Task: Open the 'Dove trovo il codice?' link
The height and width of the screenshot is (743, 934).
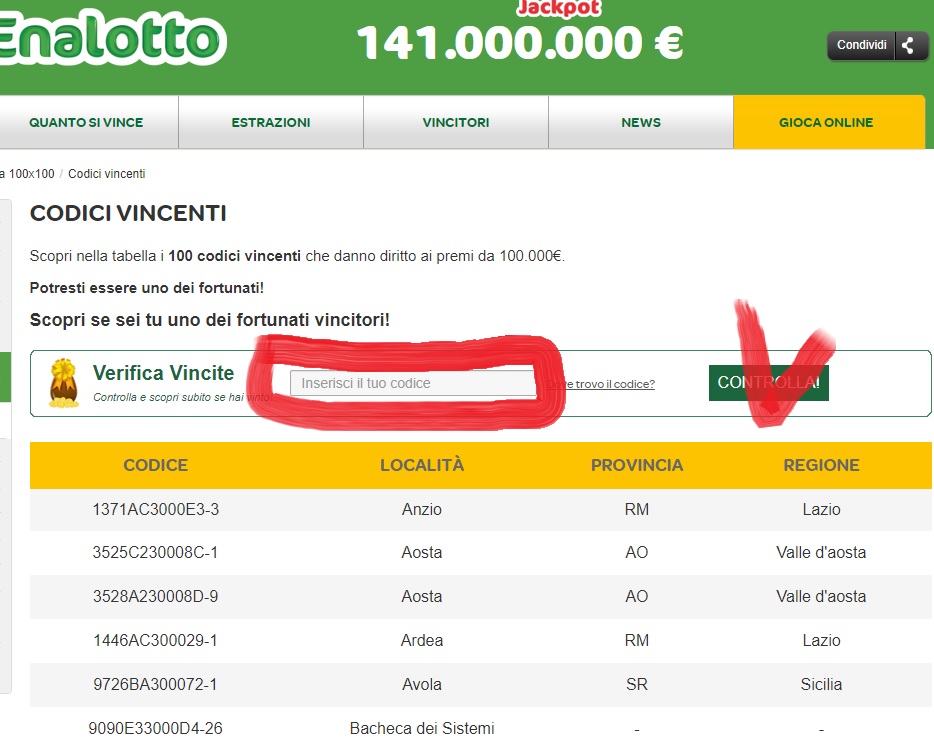Action: (x=601, y=384)
